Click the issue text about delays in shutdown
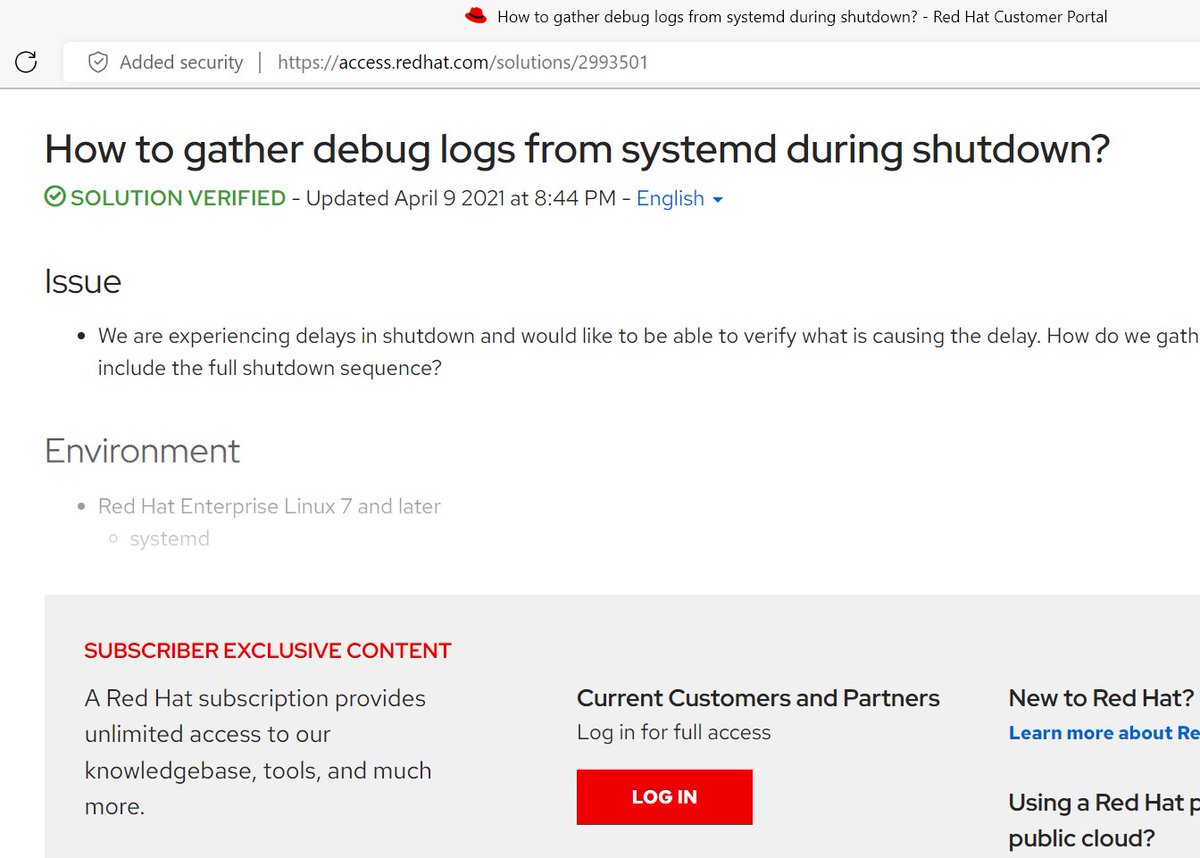The height and width of the screenshot is (858, 1200). (x=649, y=351)
